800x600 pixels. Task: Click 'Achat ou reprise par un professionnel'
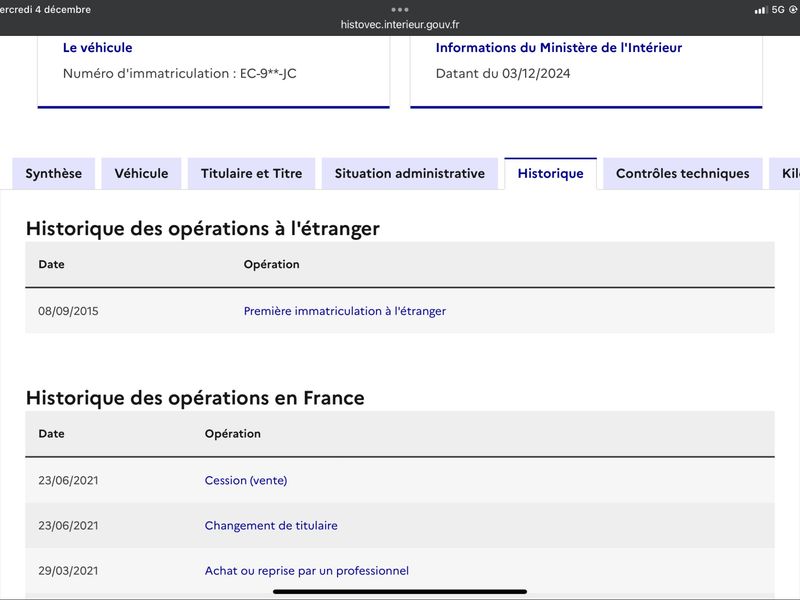pyautogui.click(x=307, y=570)
